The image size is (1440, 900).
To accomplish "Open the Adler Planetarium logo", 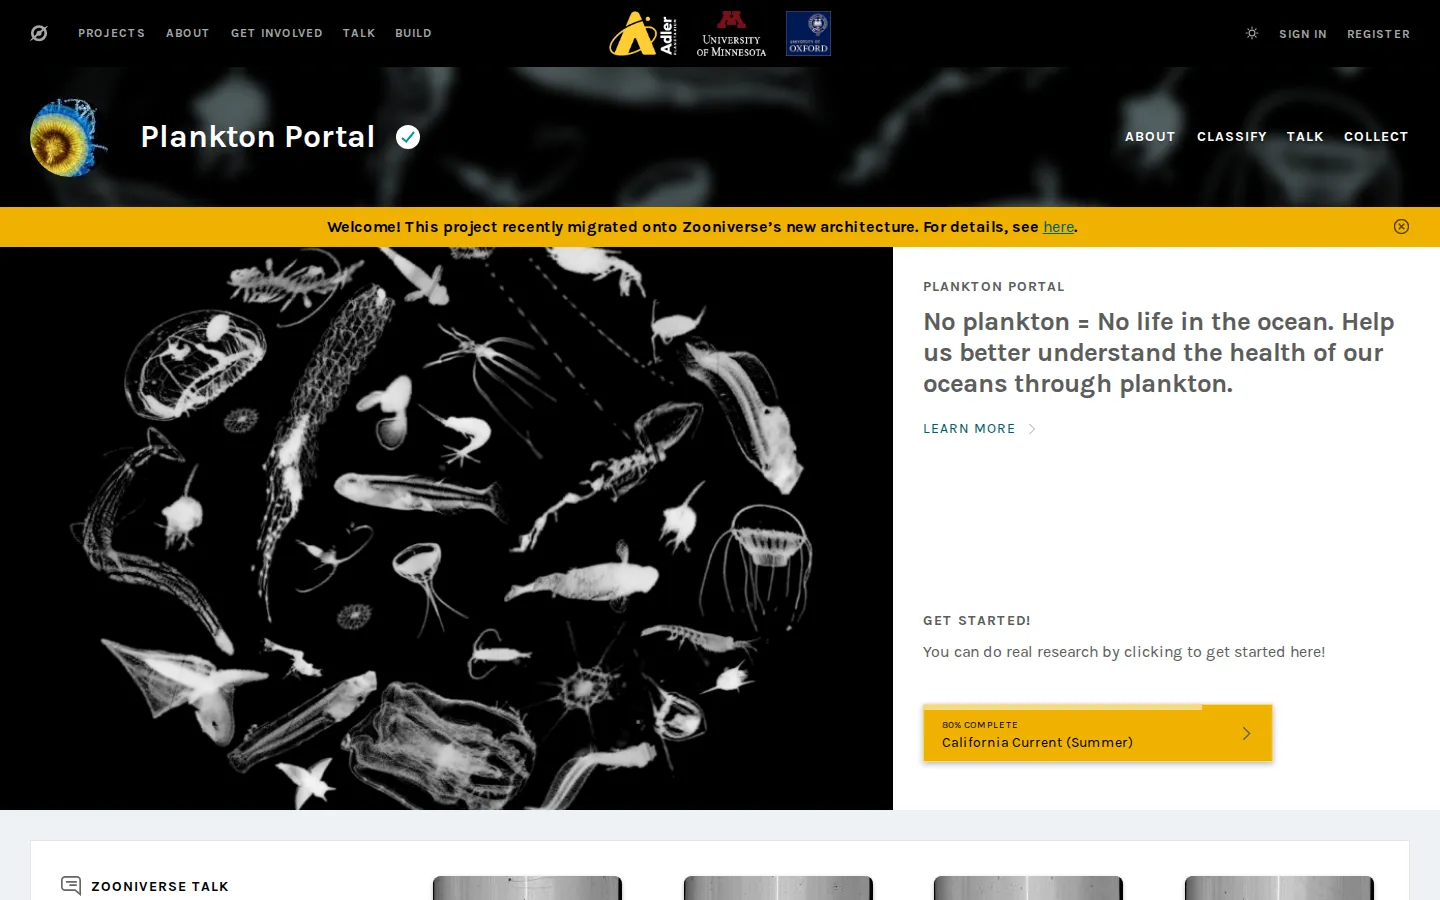I will tap(643, 33).
